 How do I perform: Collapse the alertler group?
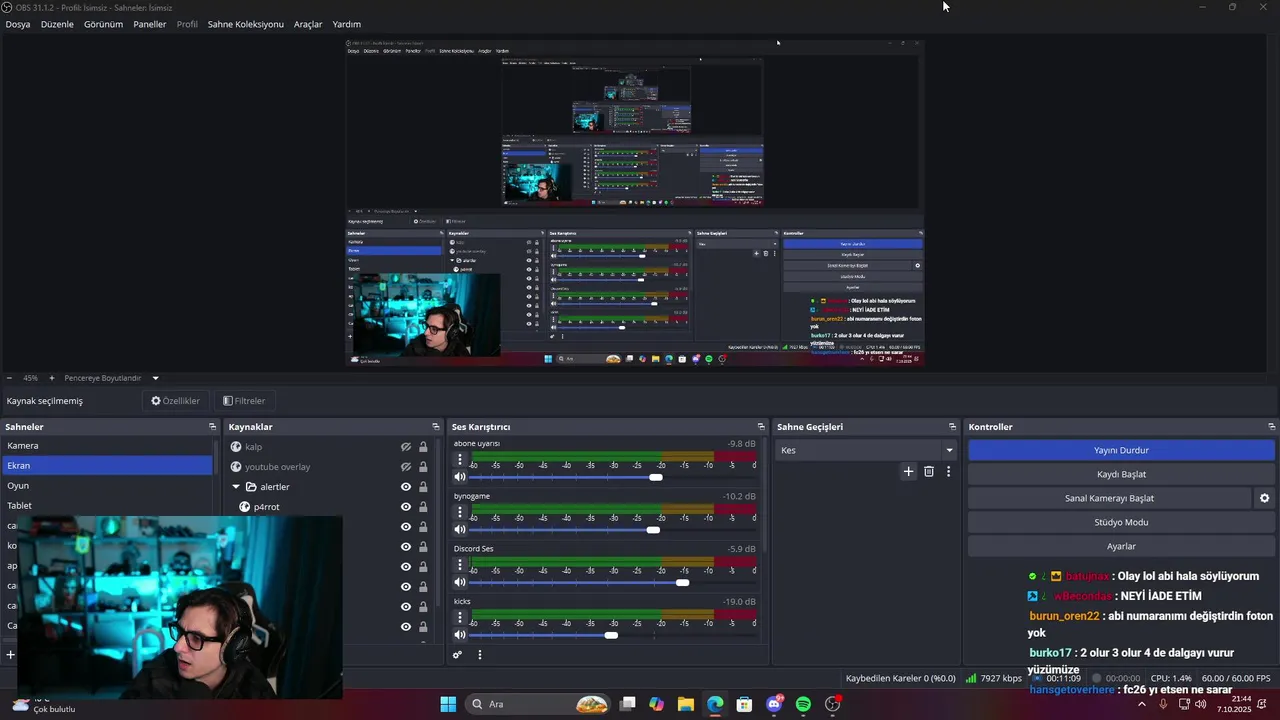click(x=236, y=487)
